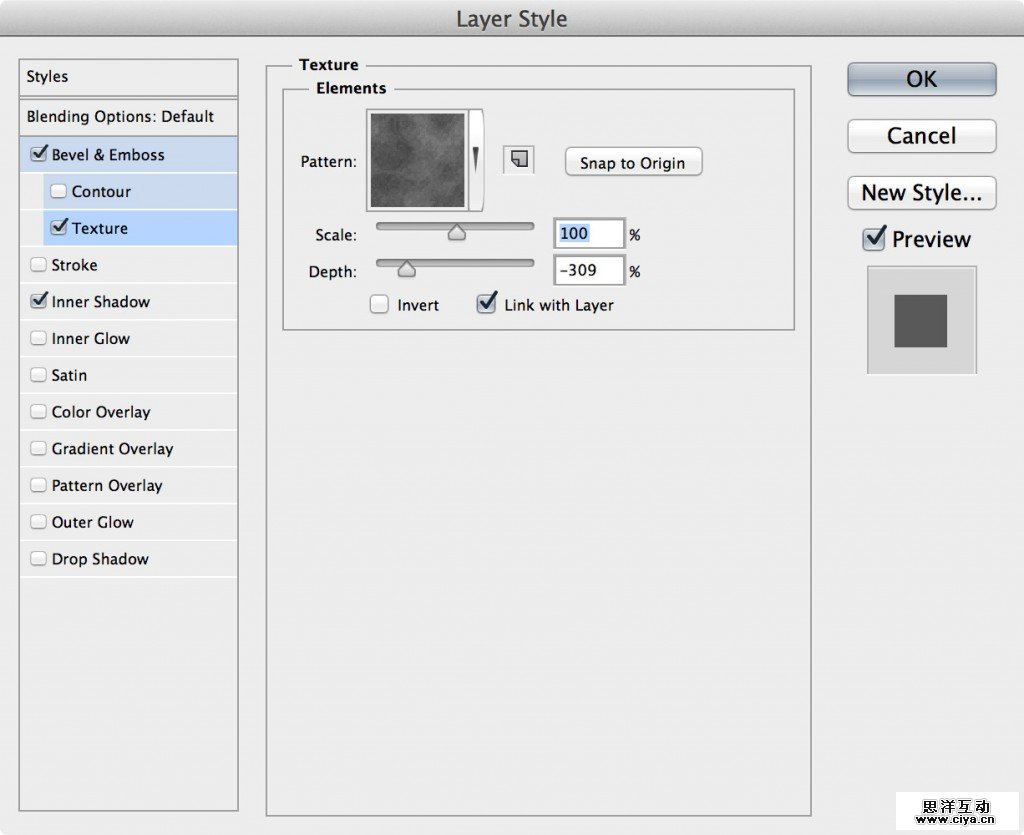Toggle the Preview checkbox
Screen dimensions: 1024x835
[x=874, y=239]
